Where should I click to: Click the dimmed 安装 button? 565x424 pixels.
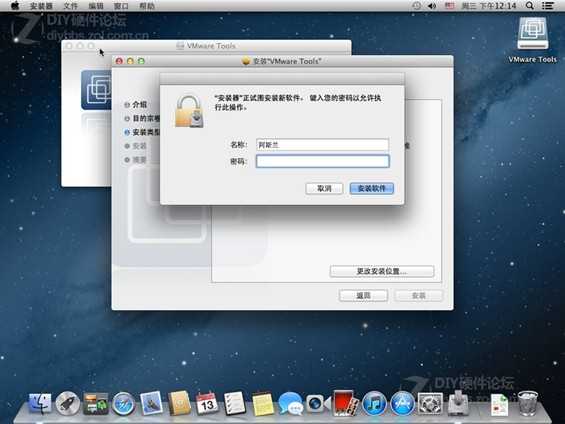click(x=418, y=296)
